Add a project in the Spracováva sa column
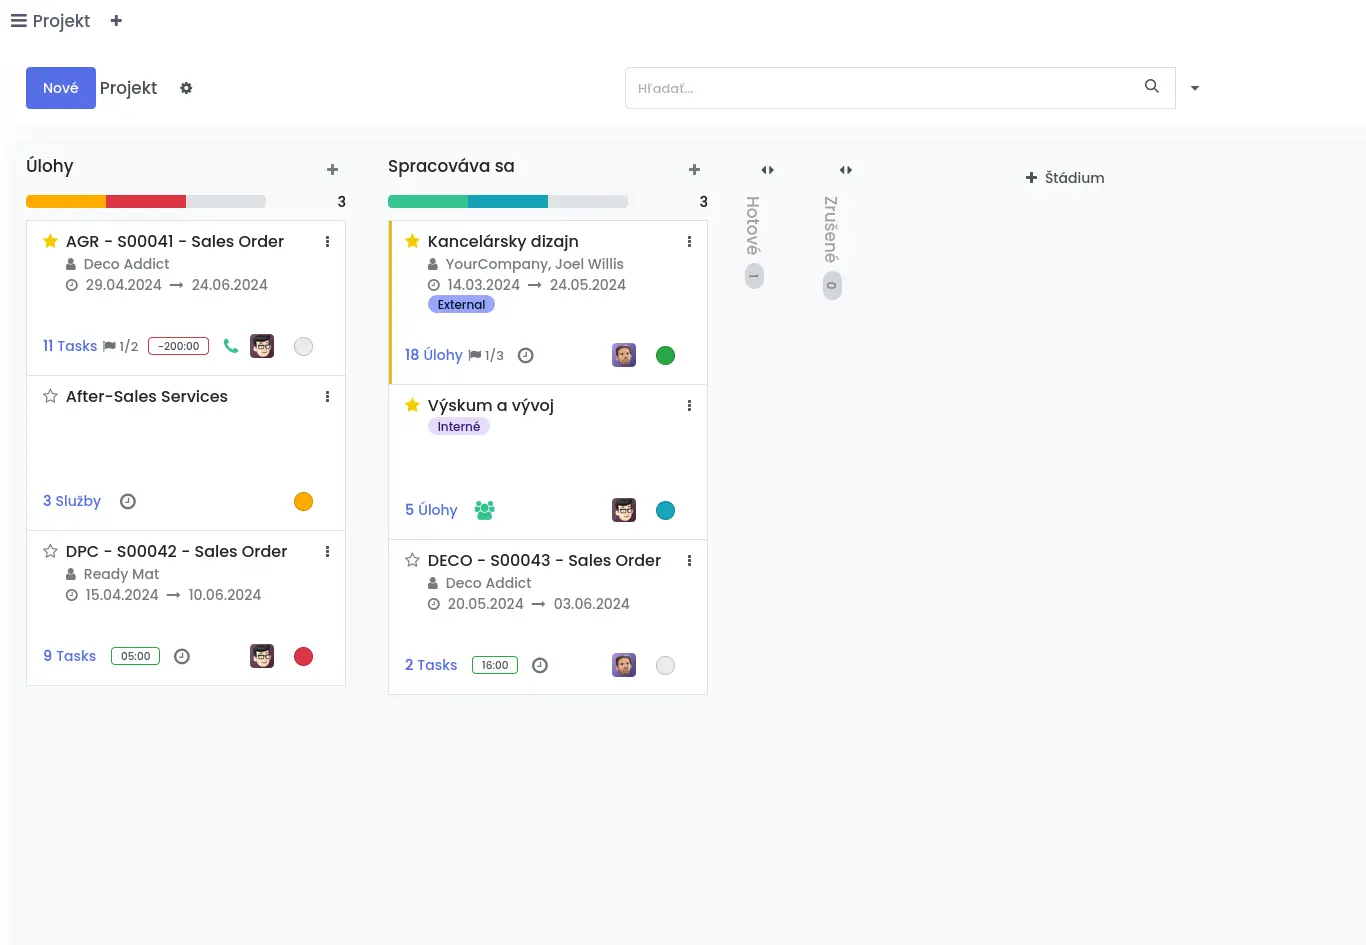This screenshot has width=1366, height=945. [695, 170]
